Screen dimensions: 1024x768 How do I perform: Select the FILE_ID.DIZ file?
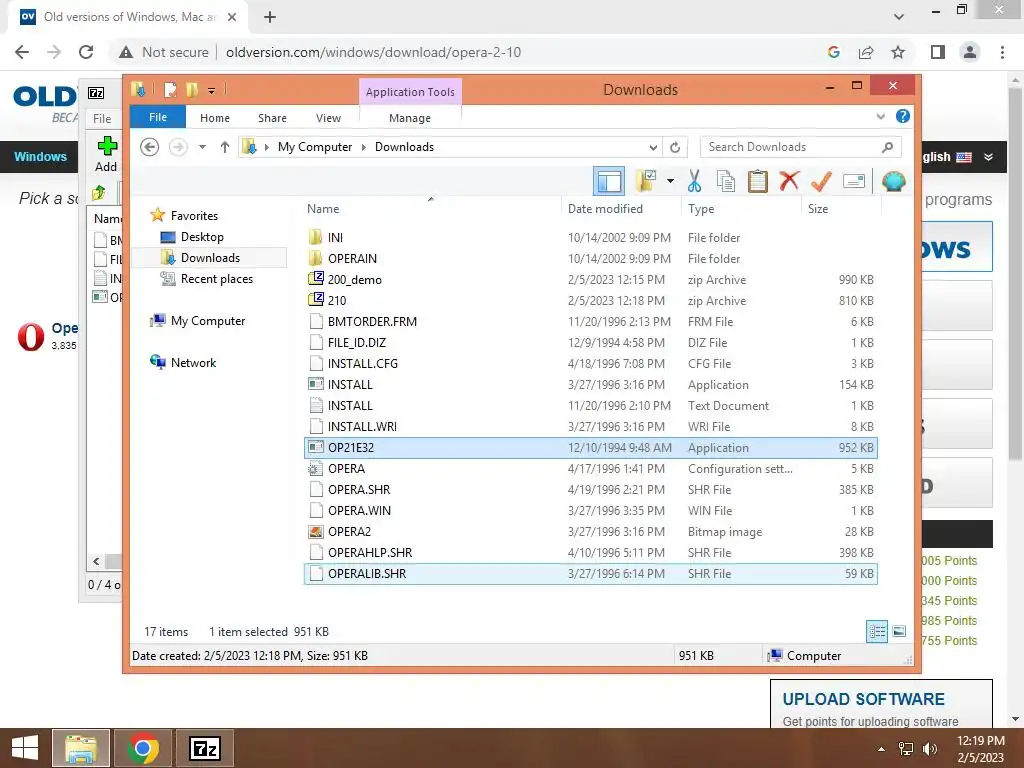pyautogui.click(x=590, y=343)
